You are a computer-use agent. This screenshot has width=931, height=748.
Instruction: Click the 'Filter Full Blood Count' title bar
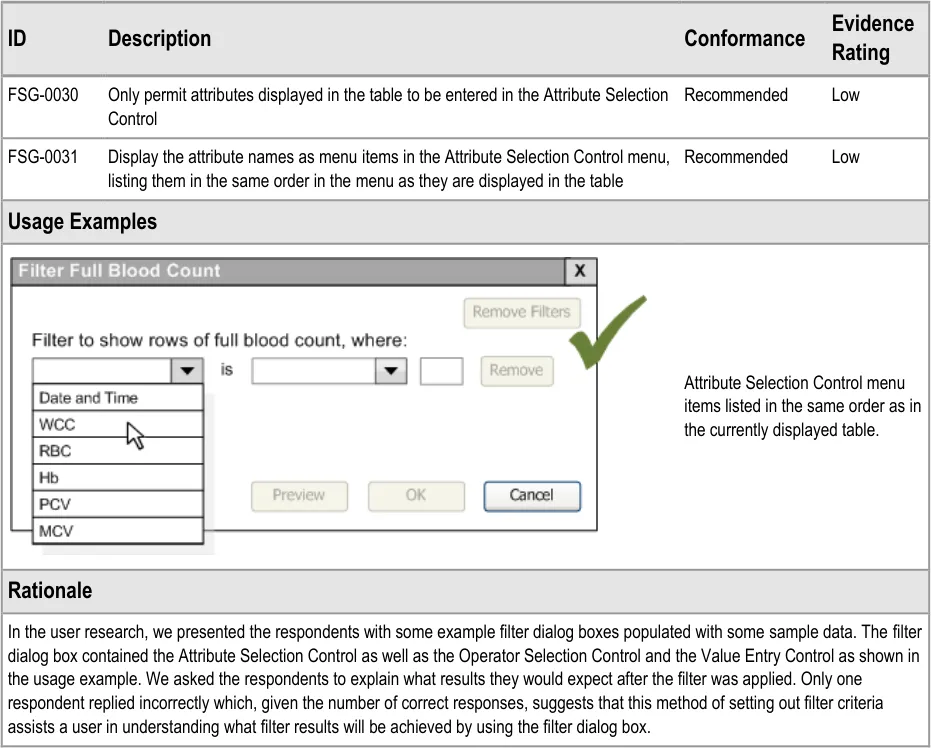click(288, 271)
